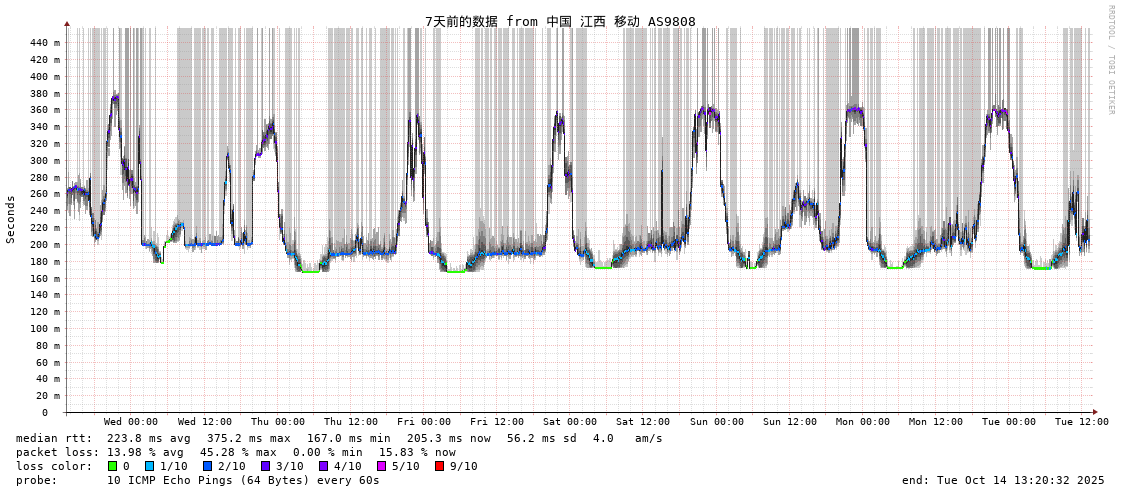Click the magenta 5/10 loss swatch
Image resolution: width=1121 pixels, height=494 pixels.
[381, 466]
